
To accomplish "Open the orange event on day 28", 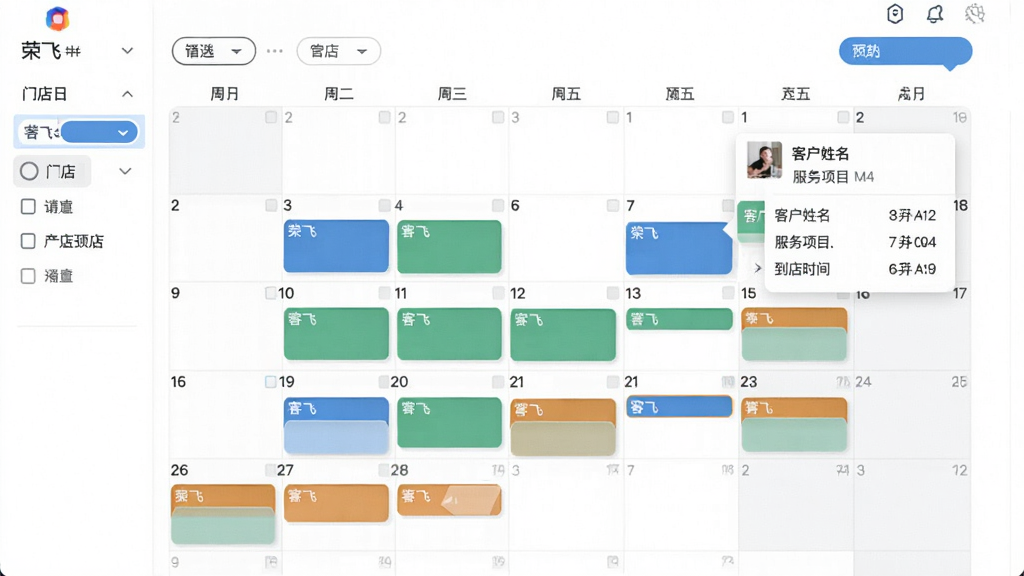I will 449,500.
